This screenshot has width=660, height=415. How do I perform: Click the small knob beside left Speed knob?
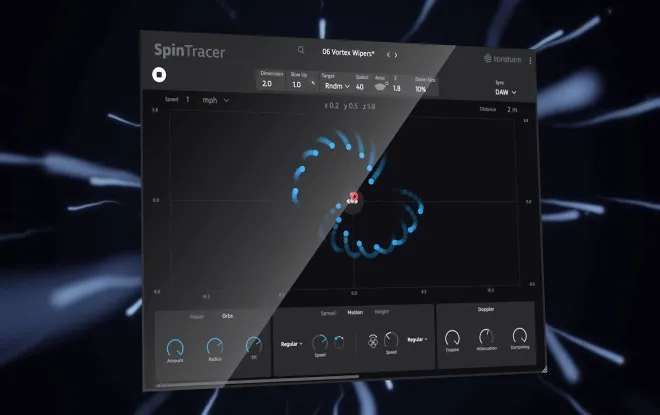click(339, 342)
